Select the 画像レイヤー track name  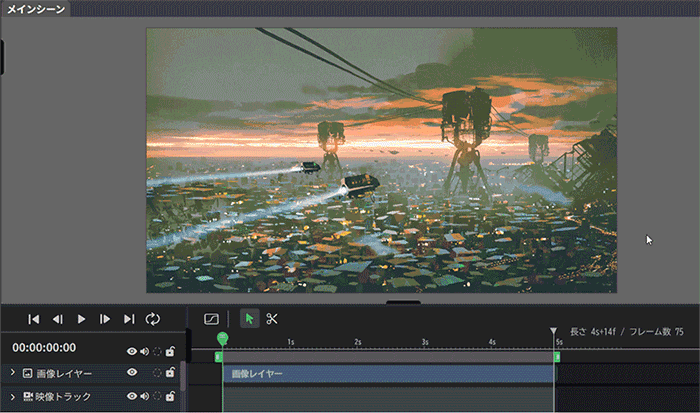64,374
